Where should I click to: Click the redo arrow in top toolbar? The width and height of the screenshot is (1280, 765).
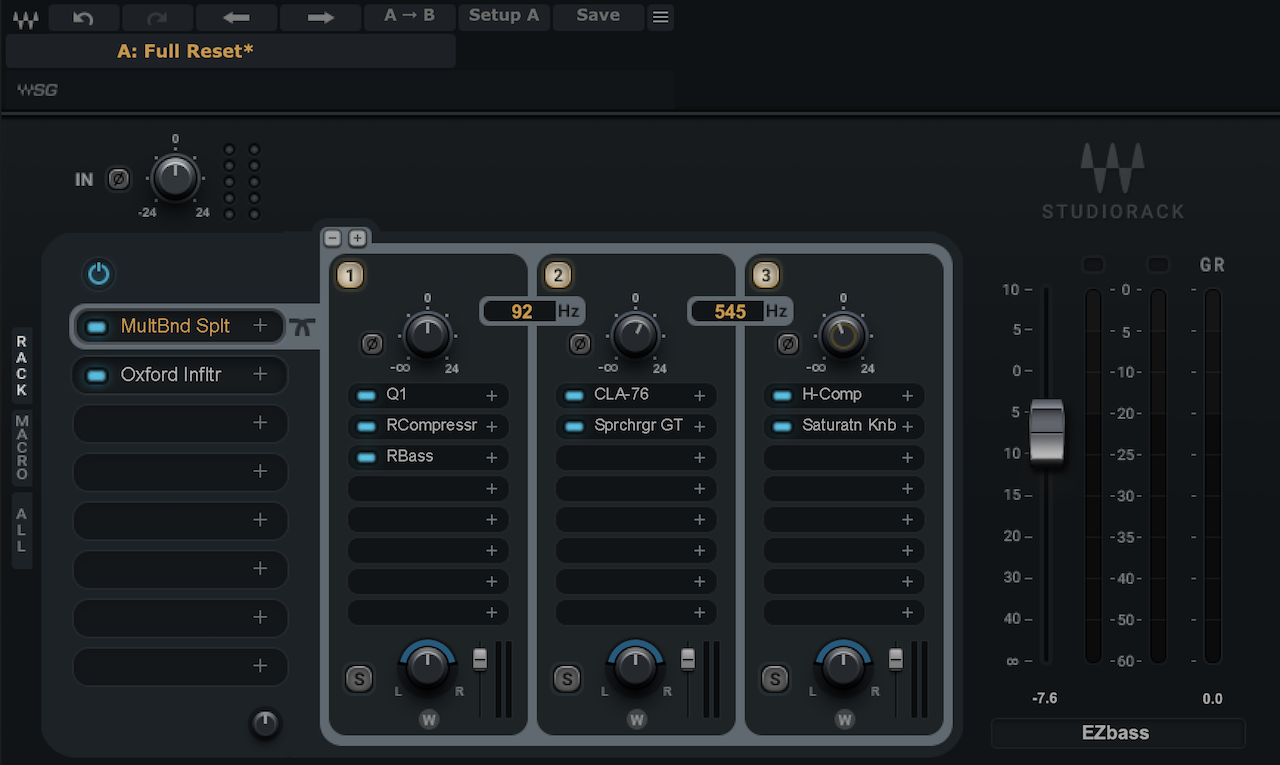tap(157, 17)
